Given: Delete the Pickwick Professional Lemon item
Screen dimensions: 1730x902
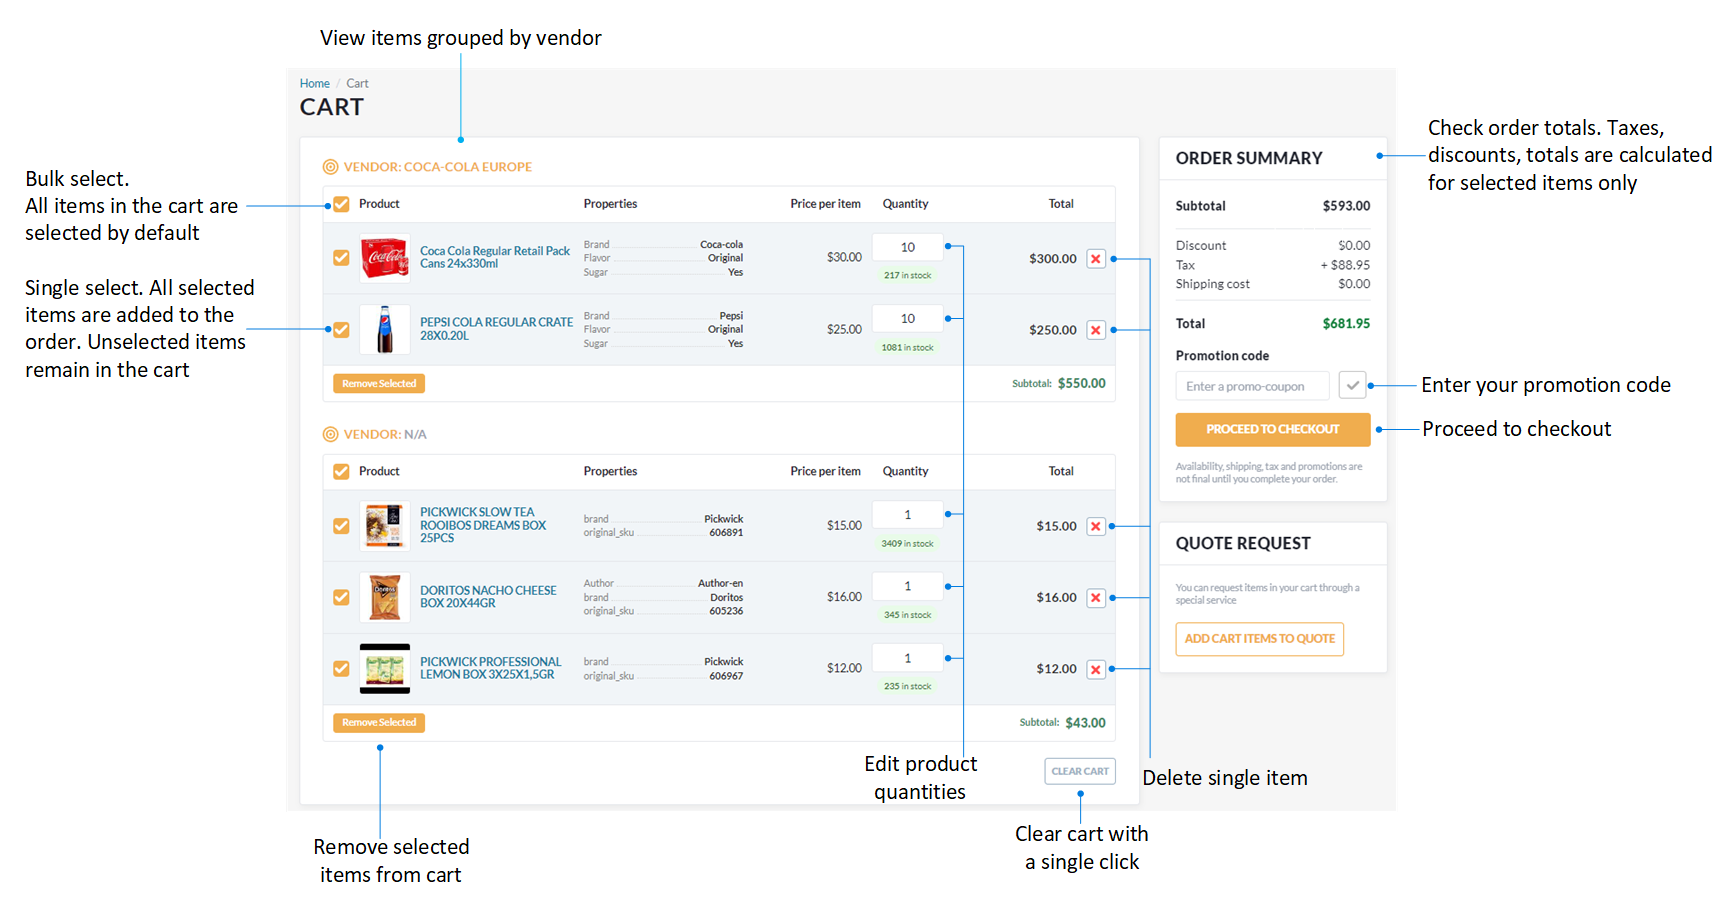Looking at the screenshot, I should pos(1096,669).
